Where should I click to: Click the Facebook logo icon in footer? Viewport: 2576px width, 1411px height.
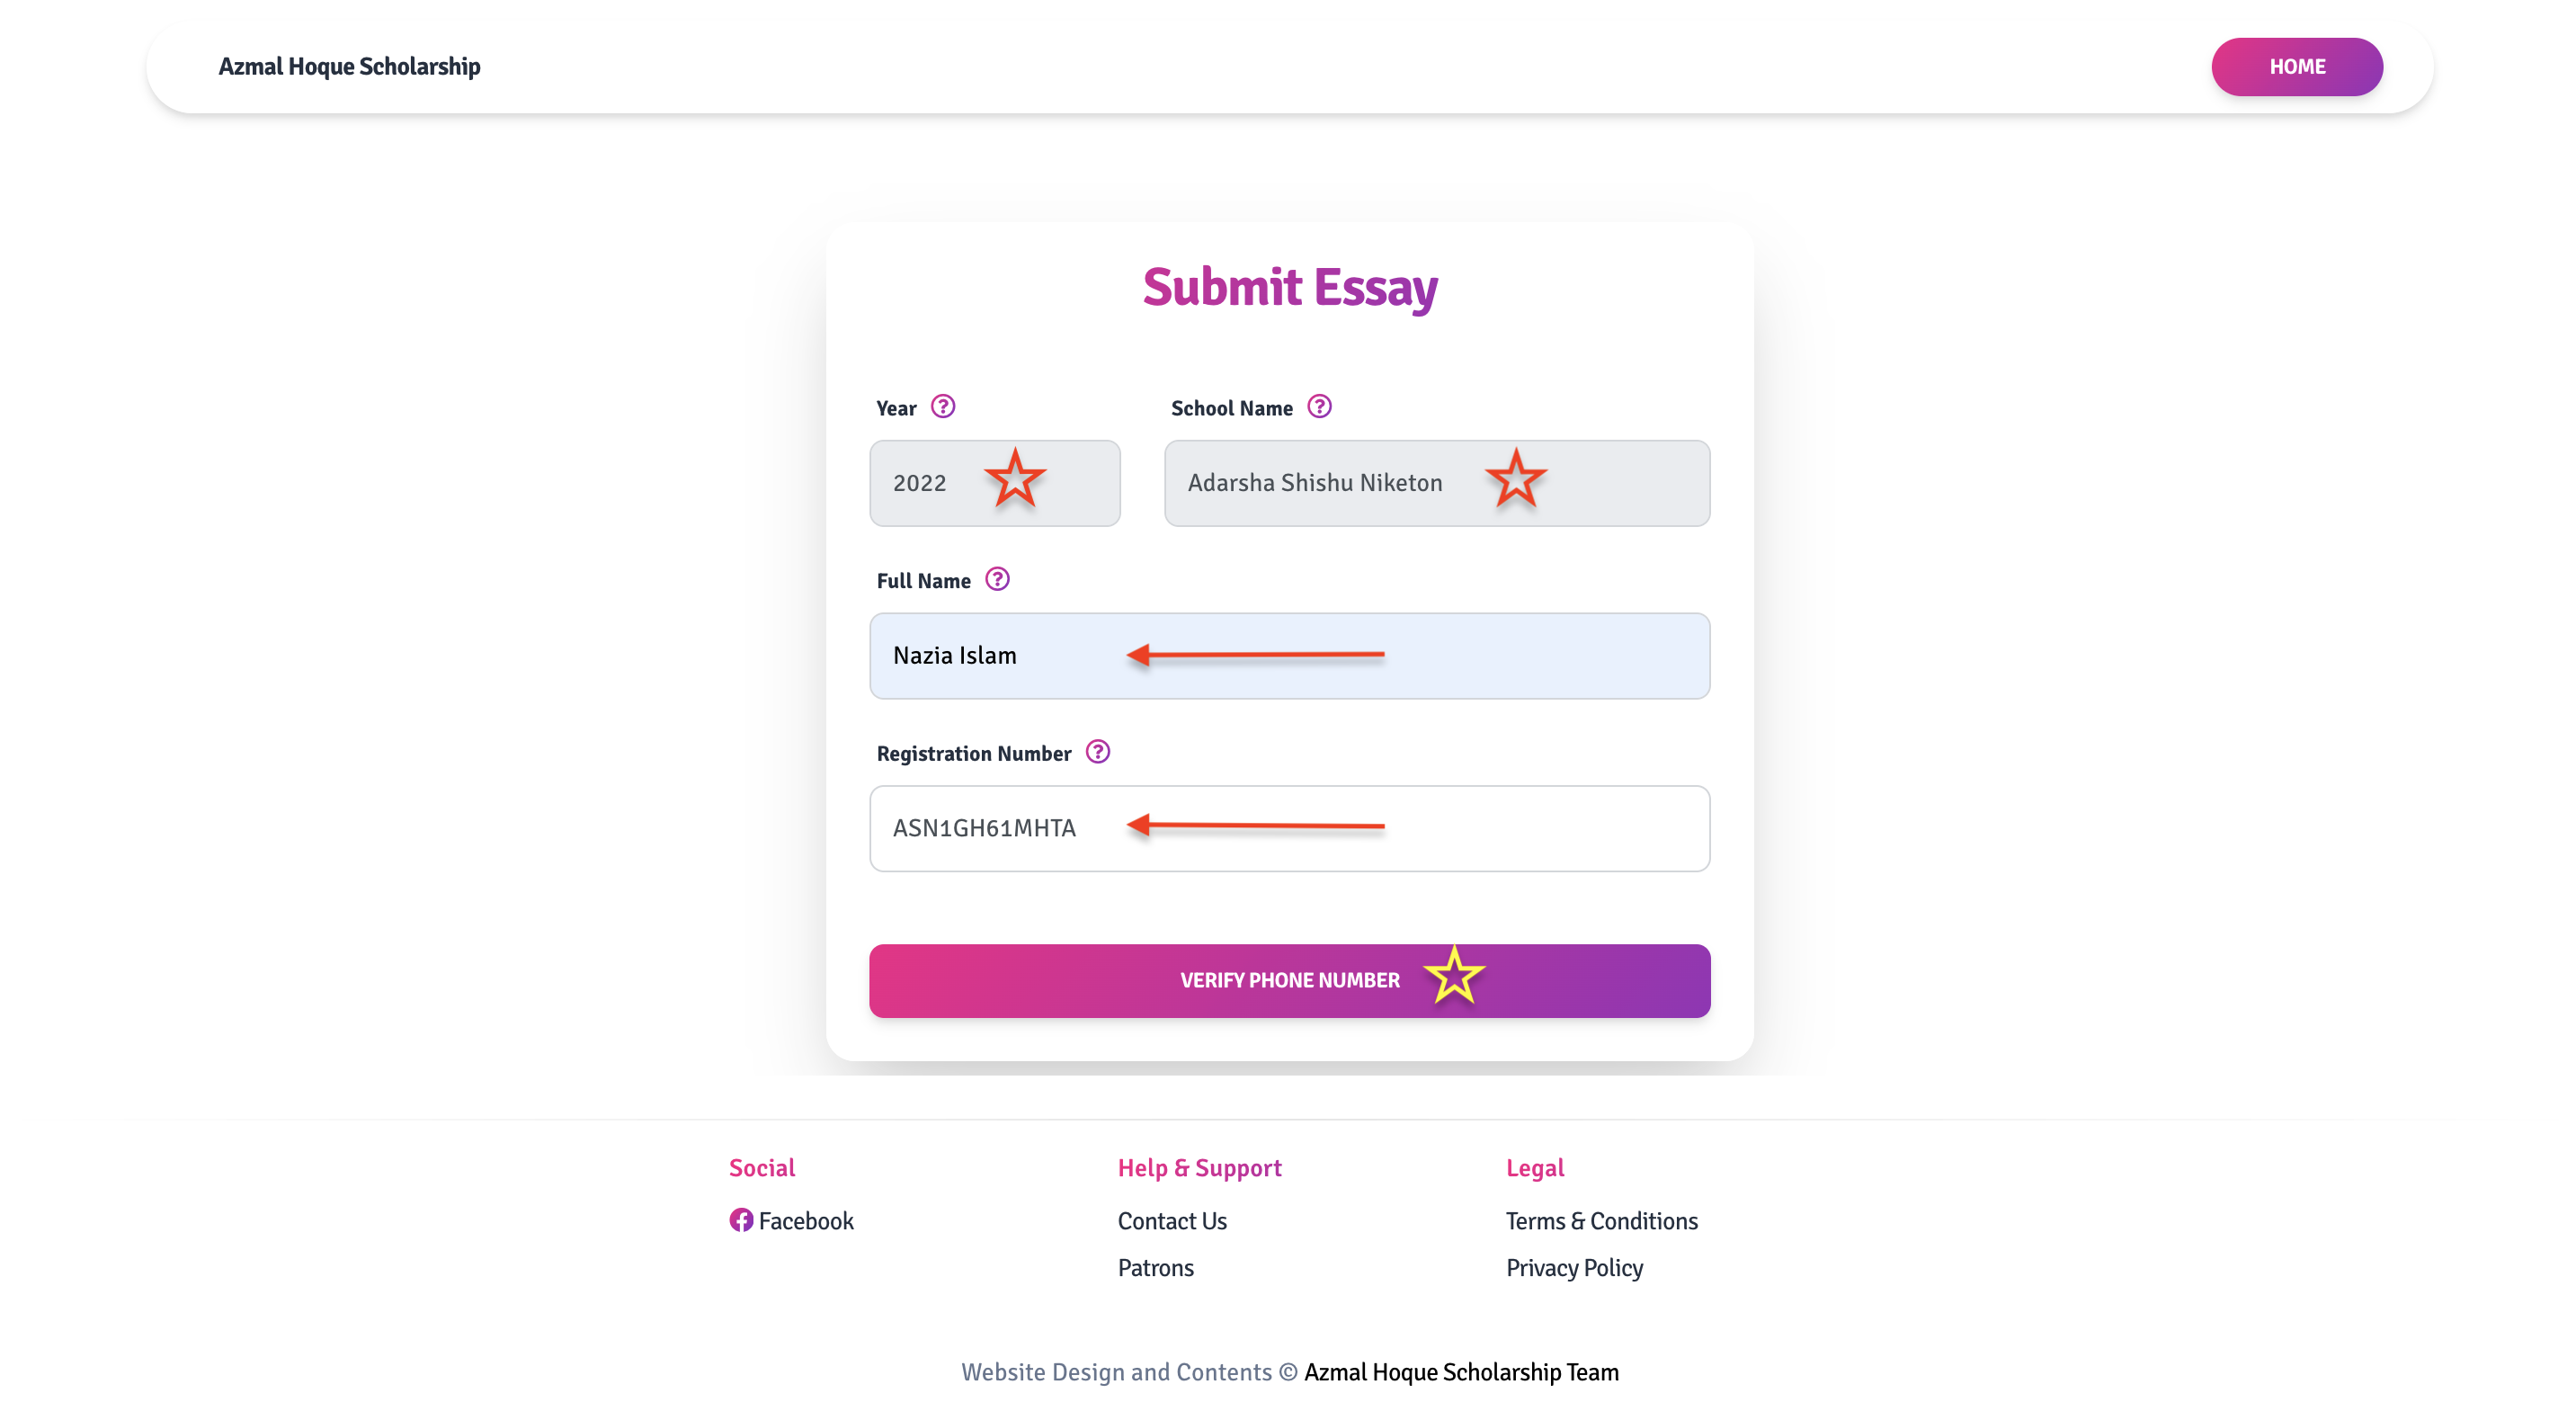coord(741,1220)
